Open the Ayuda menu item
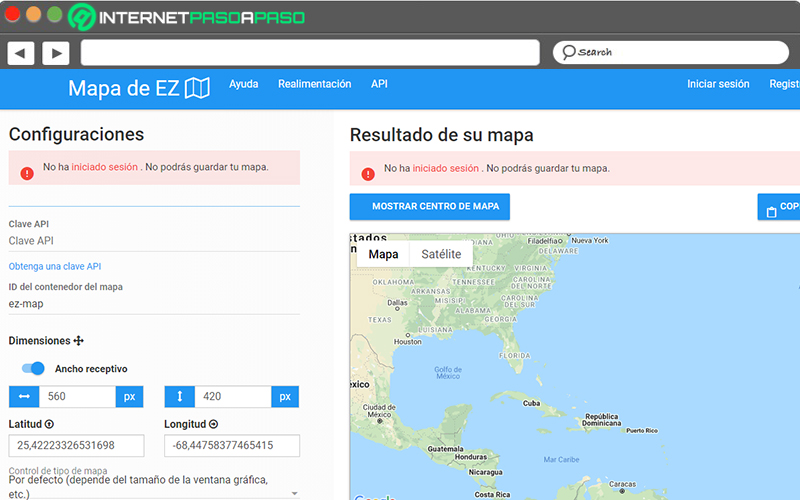This screenshot has height=500, width=800. (x=243, y=84)
